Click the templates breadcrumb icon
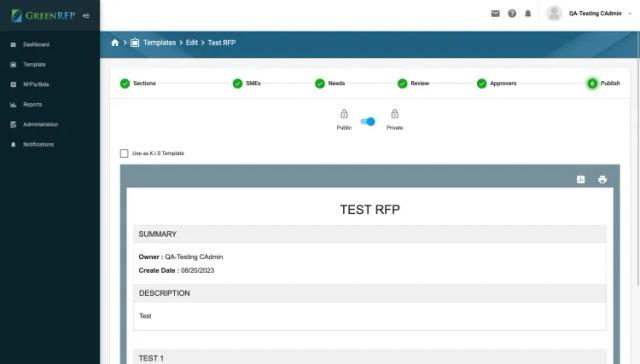 click(135, 42)
